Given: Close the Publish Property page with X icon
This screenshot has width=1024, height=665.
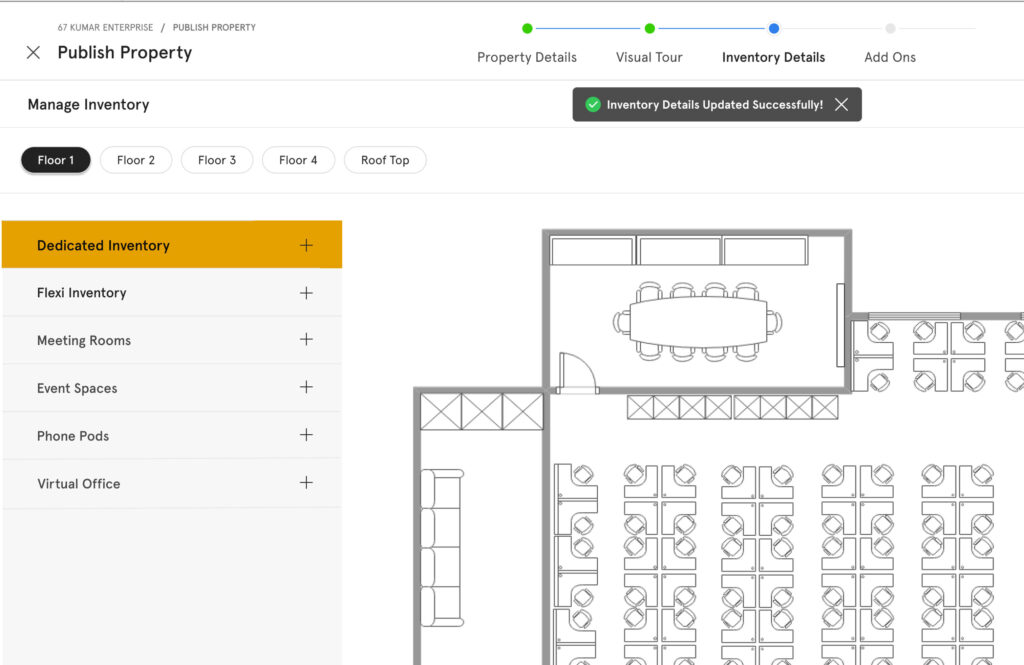Looking at the screenshot, I should point(33,53).
